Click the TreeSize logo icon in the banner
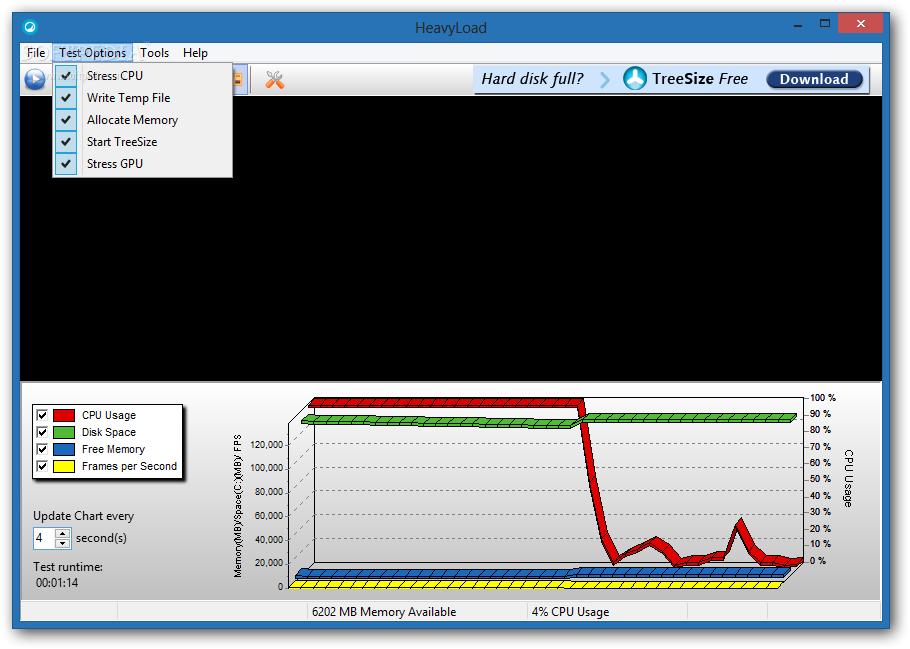910x649 pixels. pos(634,78)
